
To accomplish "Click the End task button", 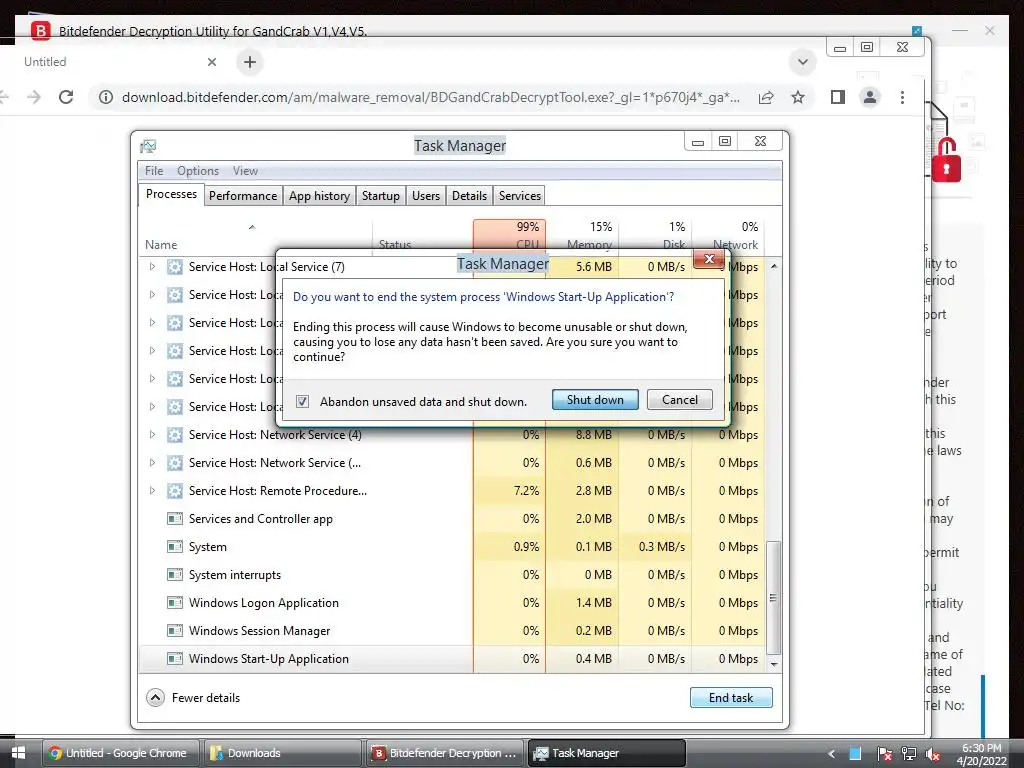I will pyautogui.click(x=731, y=697).
